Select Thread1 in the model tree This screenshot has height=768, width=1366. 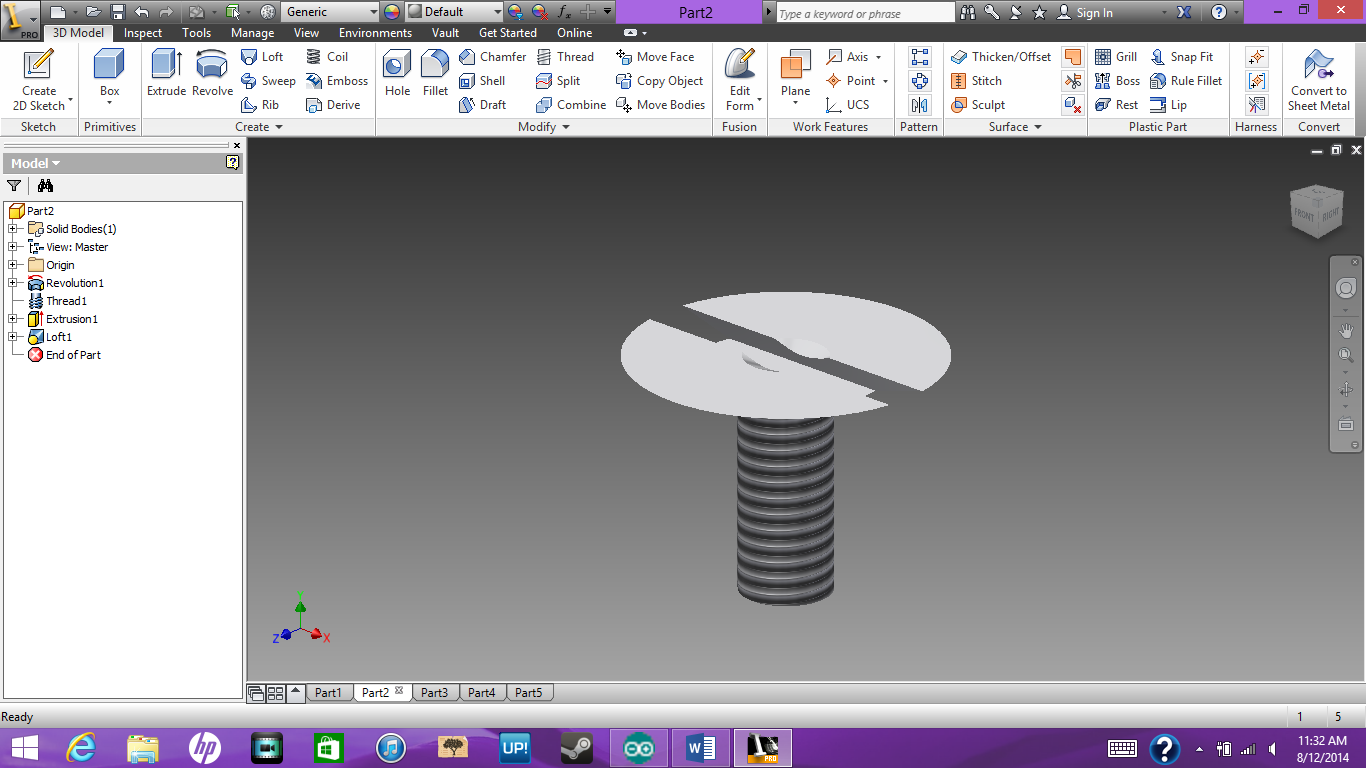coord(66,301)
